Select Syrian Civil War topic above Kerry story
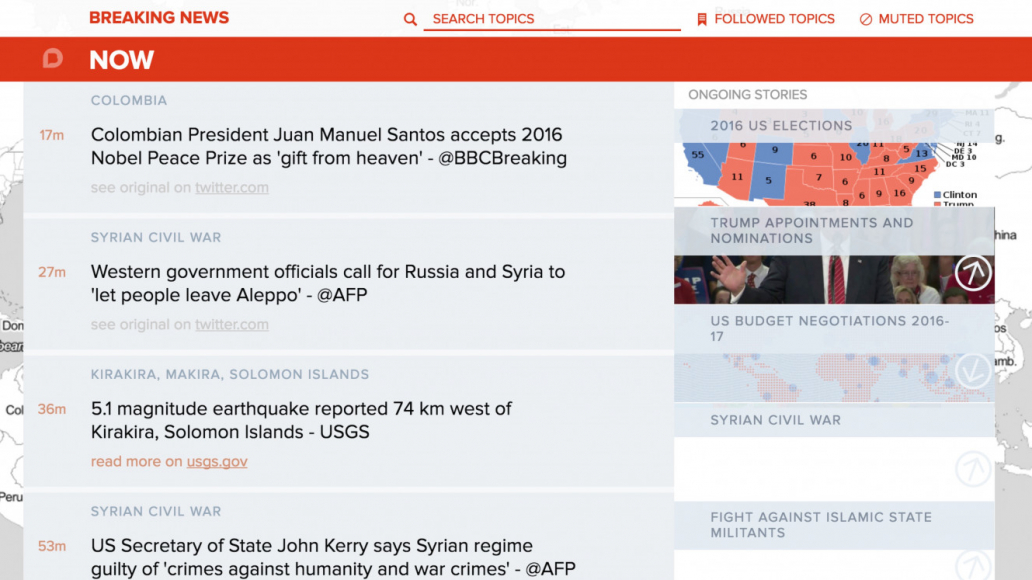Screen dimensions: 1032x580 click(156, 512)
